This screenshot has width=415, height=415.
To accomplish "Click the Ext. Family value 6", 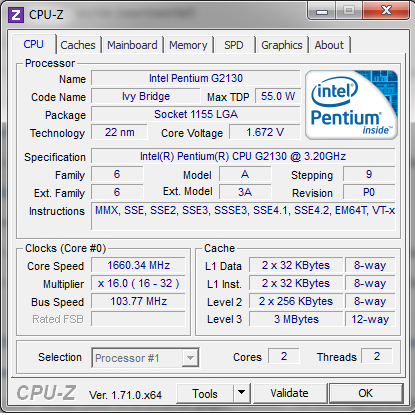I will click(117, 192).
